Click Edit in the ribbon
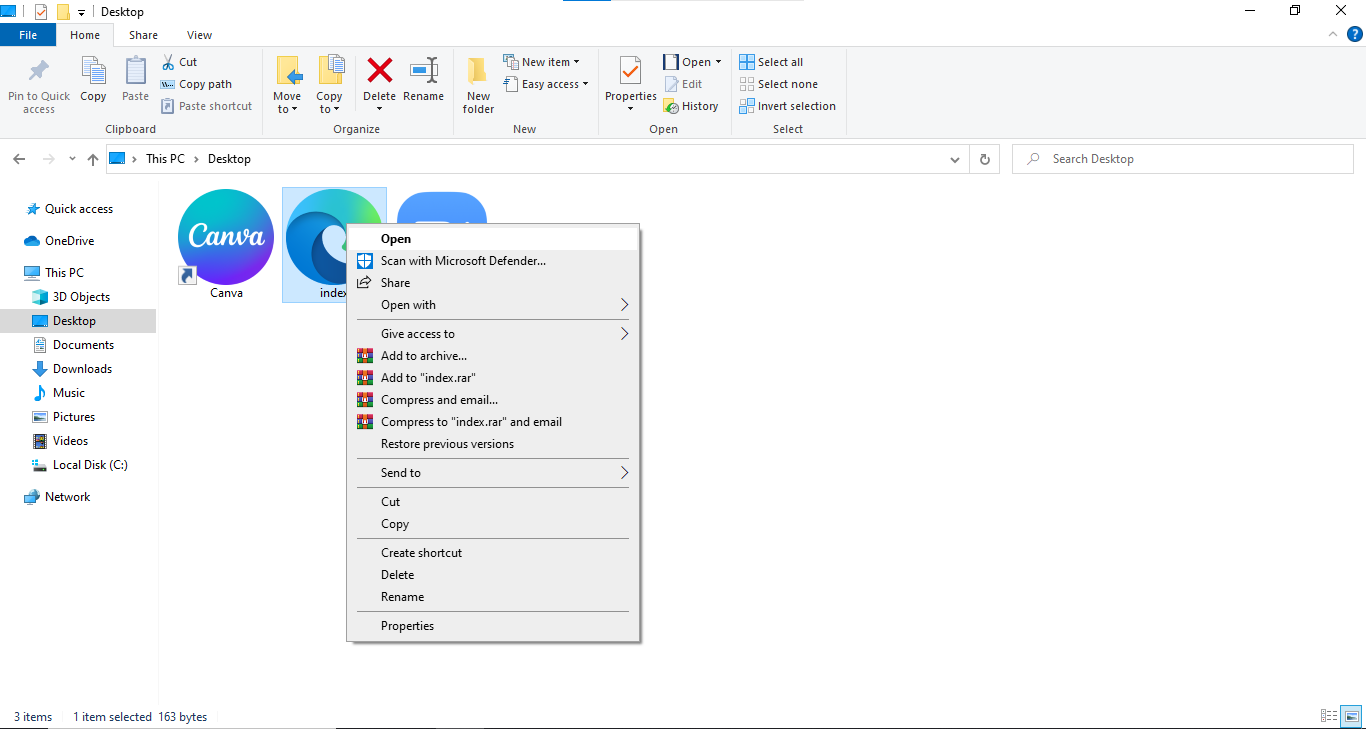This screenshot has width=1366, height=729. pos(683,84)
